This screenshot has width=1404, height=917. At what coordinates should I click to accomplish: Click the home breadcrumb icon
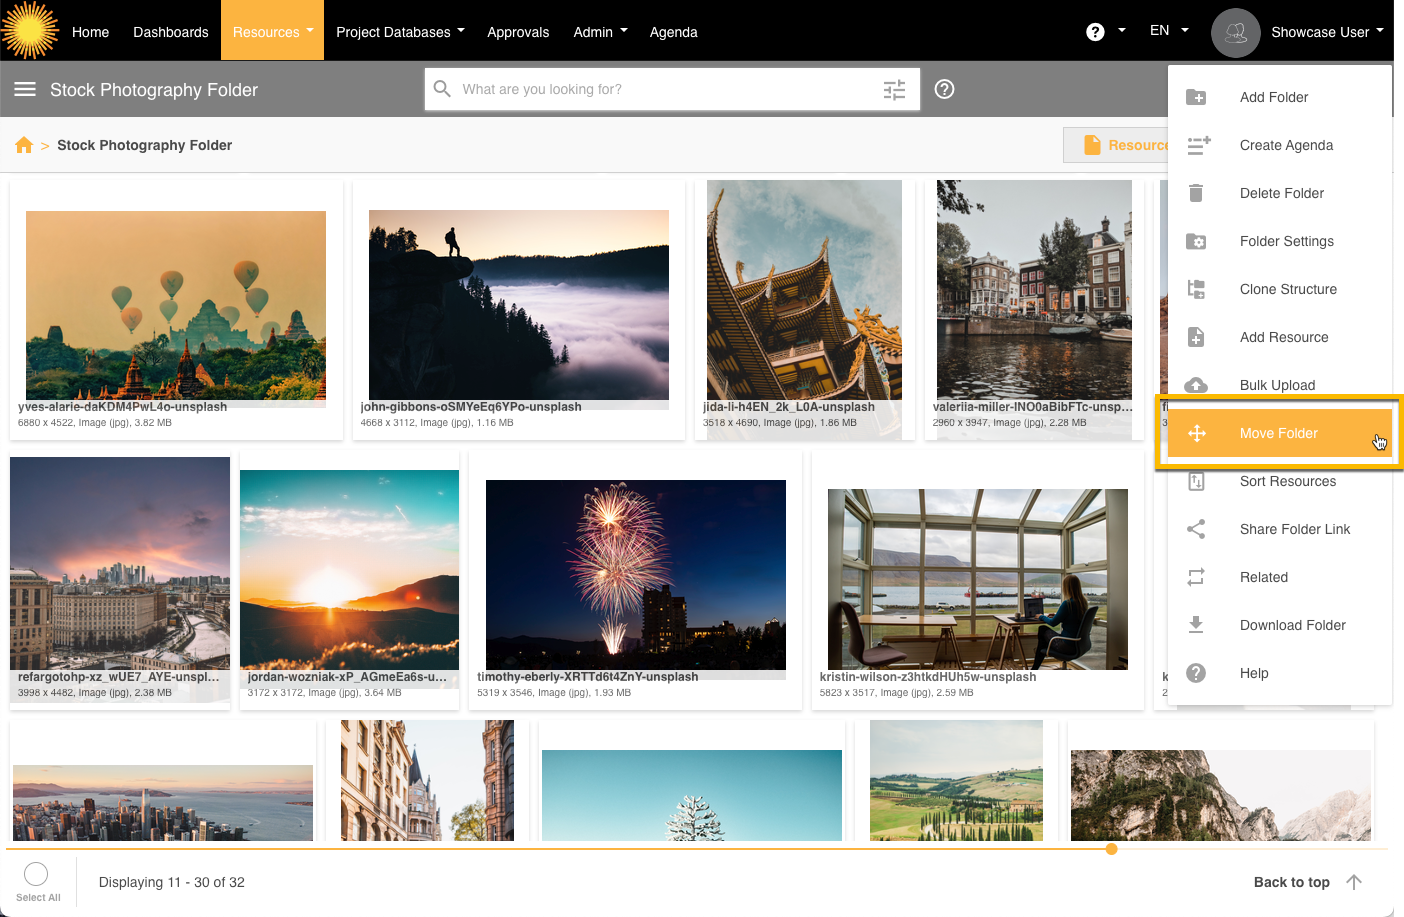[x=24, y=145]
